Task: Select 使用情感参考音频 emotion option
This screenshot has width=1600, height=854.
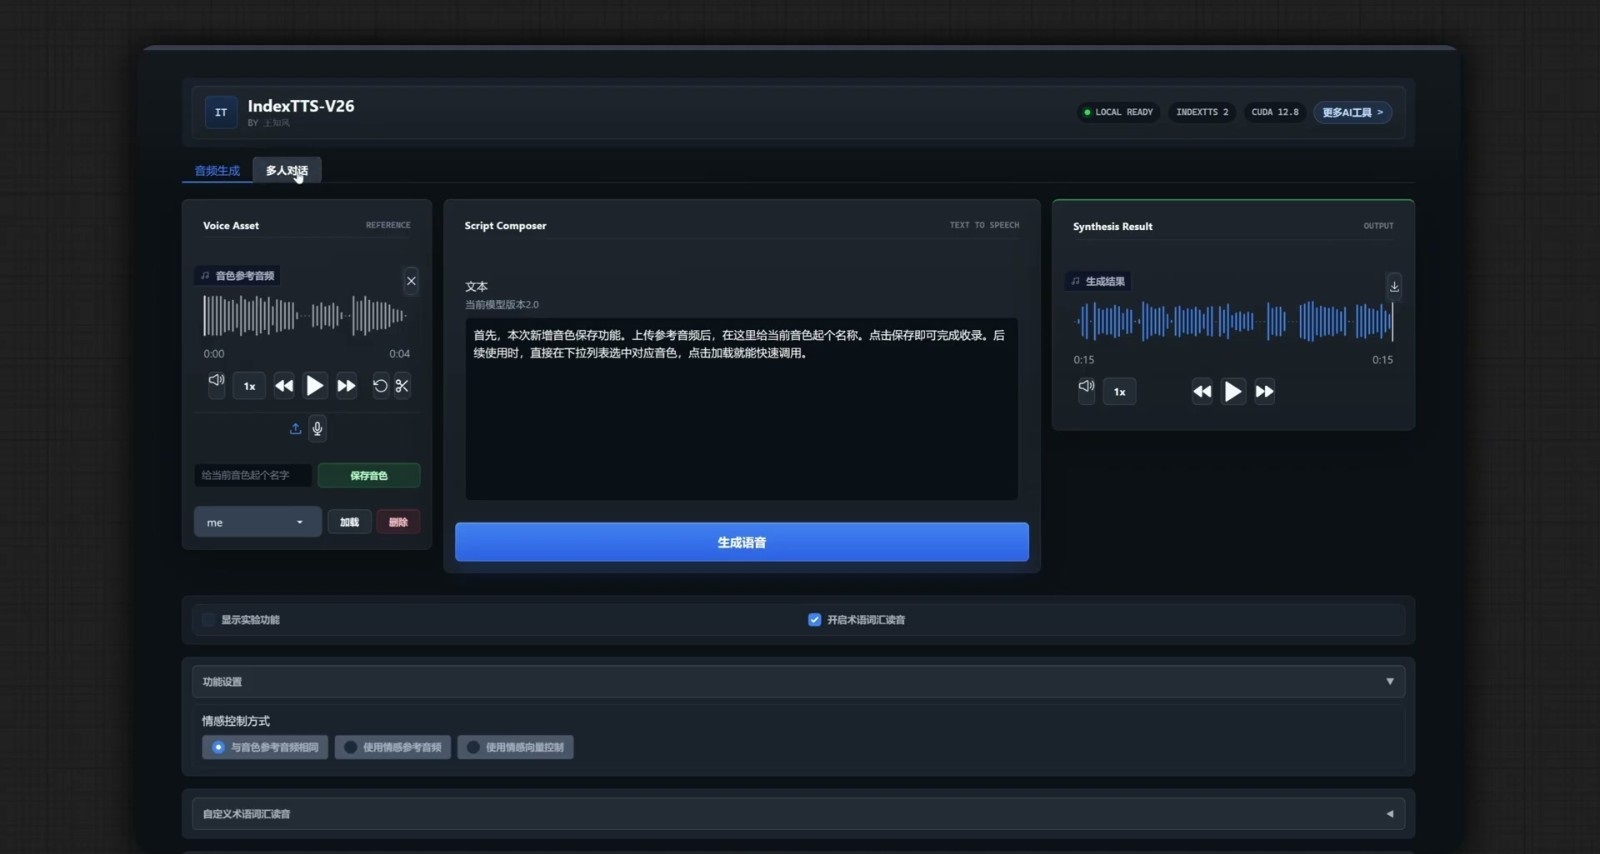Action: 393,747
